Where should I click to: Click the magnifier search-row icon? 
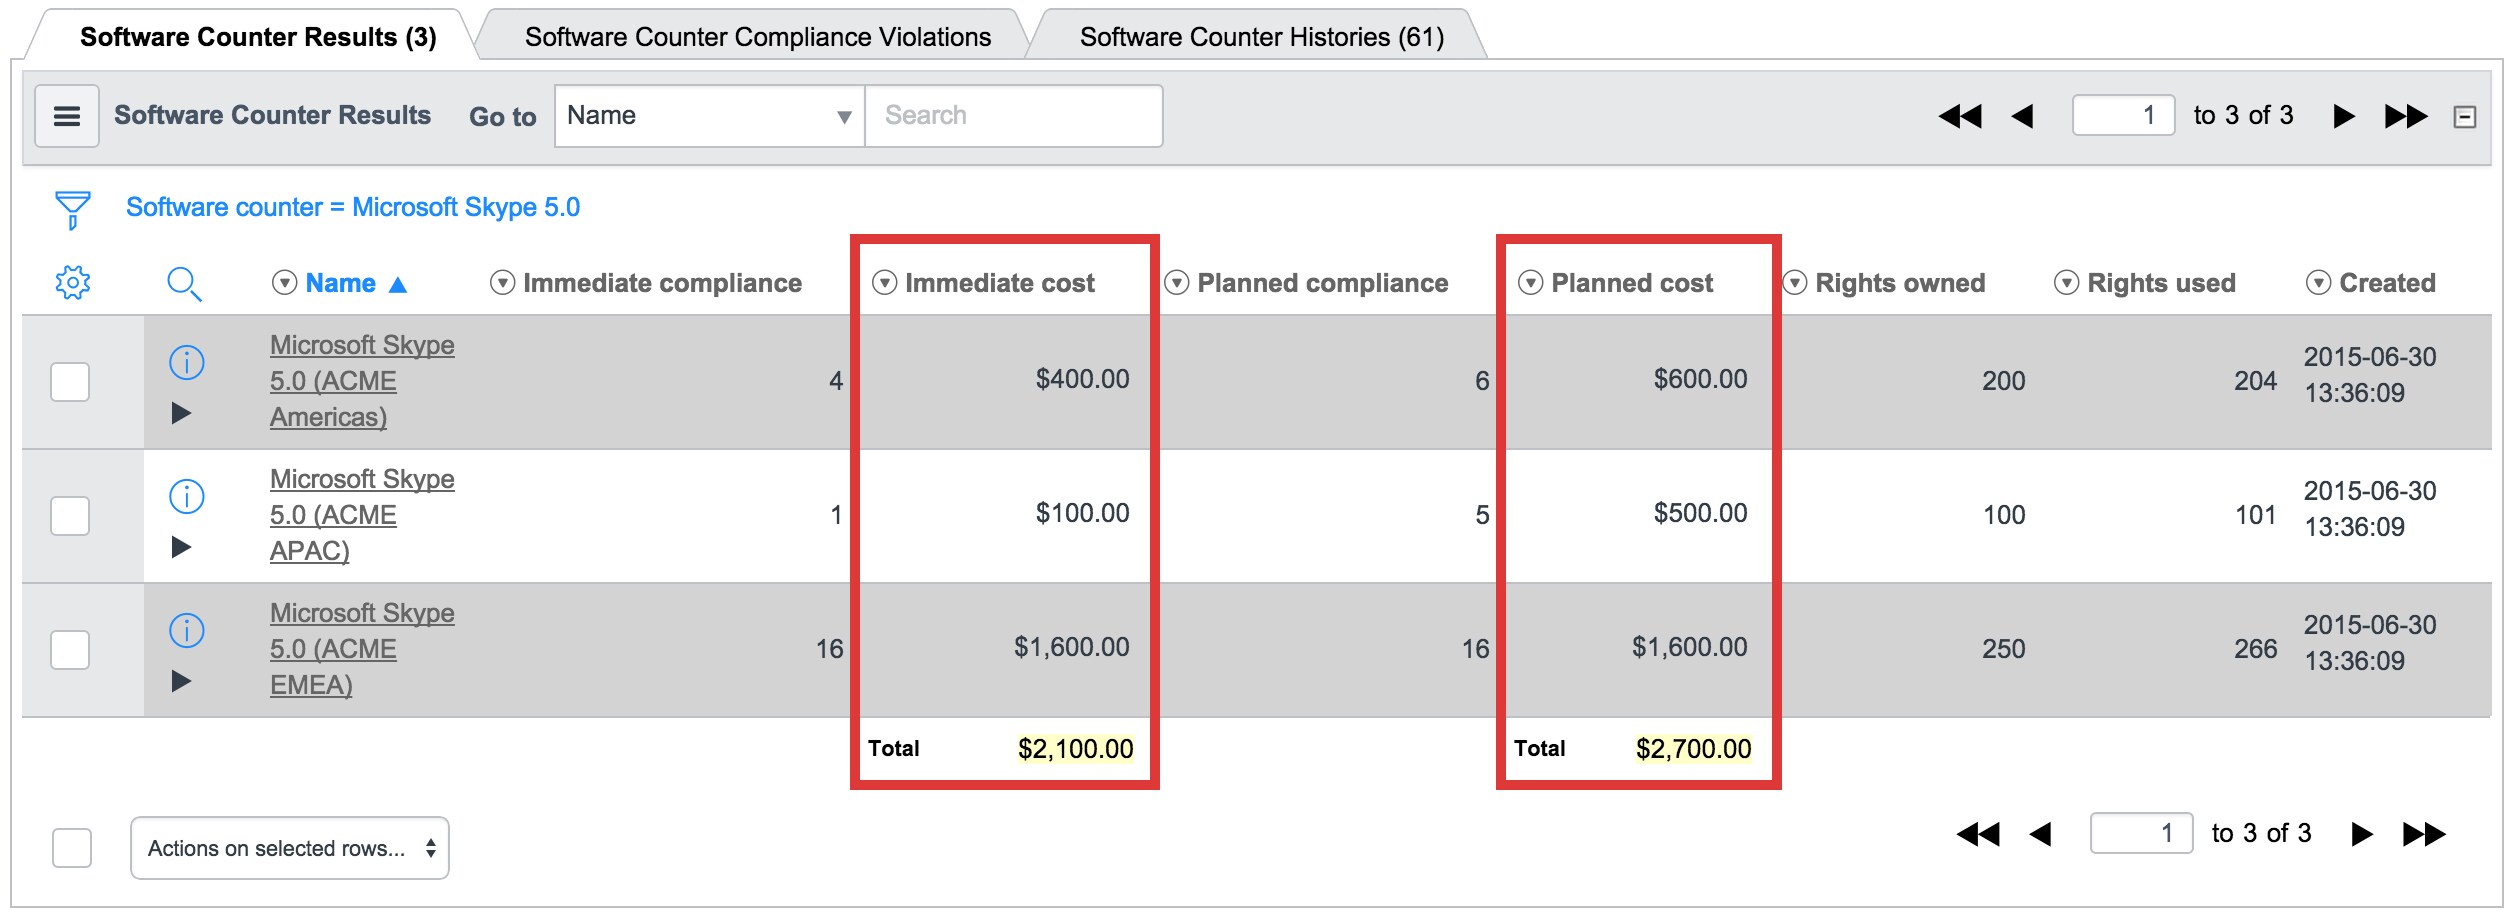(x=184, y=284)
